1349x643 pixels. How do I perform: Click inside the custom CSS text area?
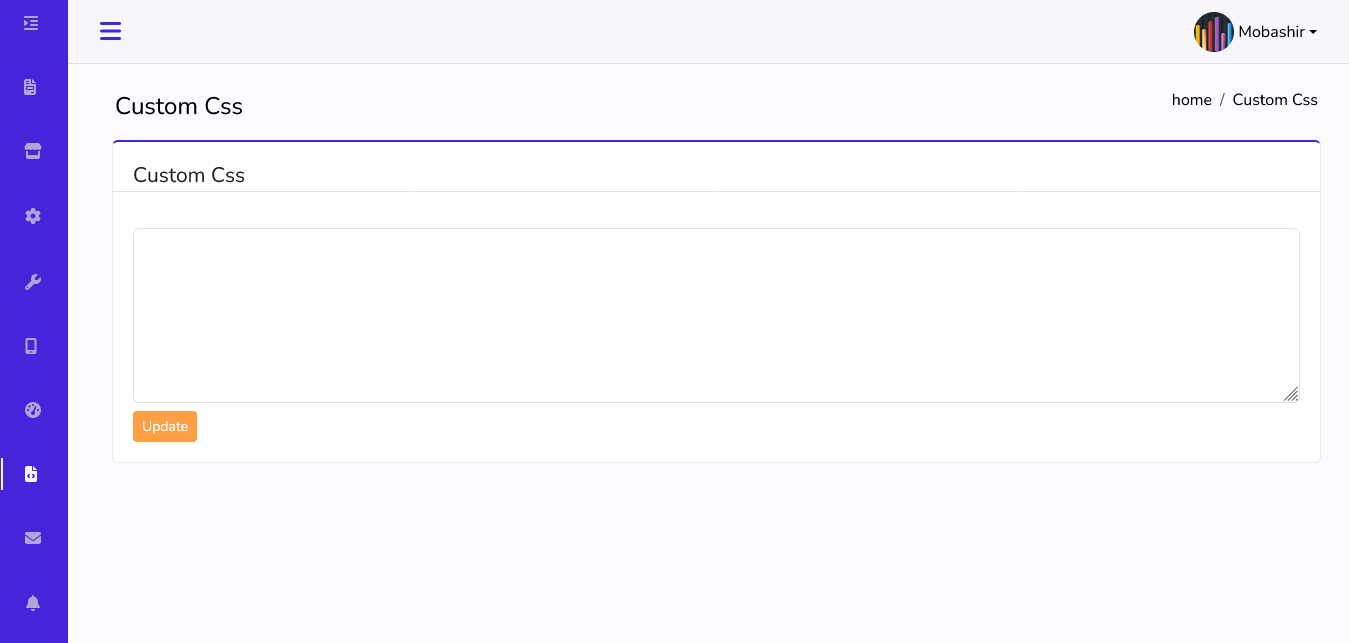(715, 315)
